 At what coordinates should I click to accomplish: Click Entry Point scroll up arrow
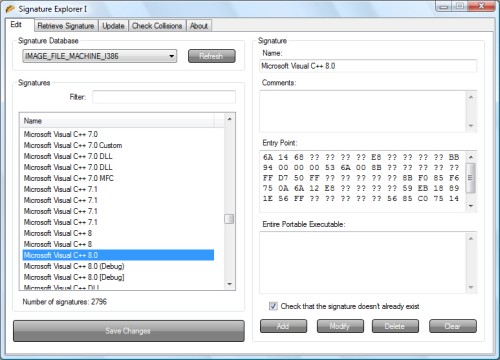471,157
